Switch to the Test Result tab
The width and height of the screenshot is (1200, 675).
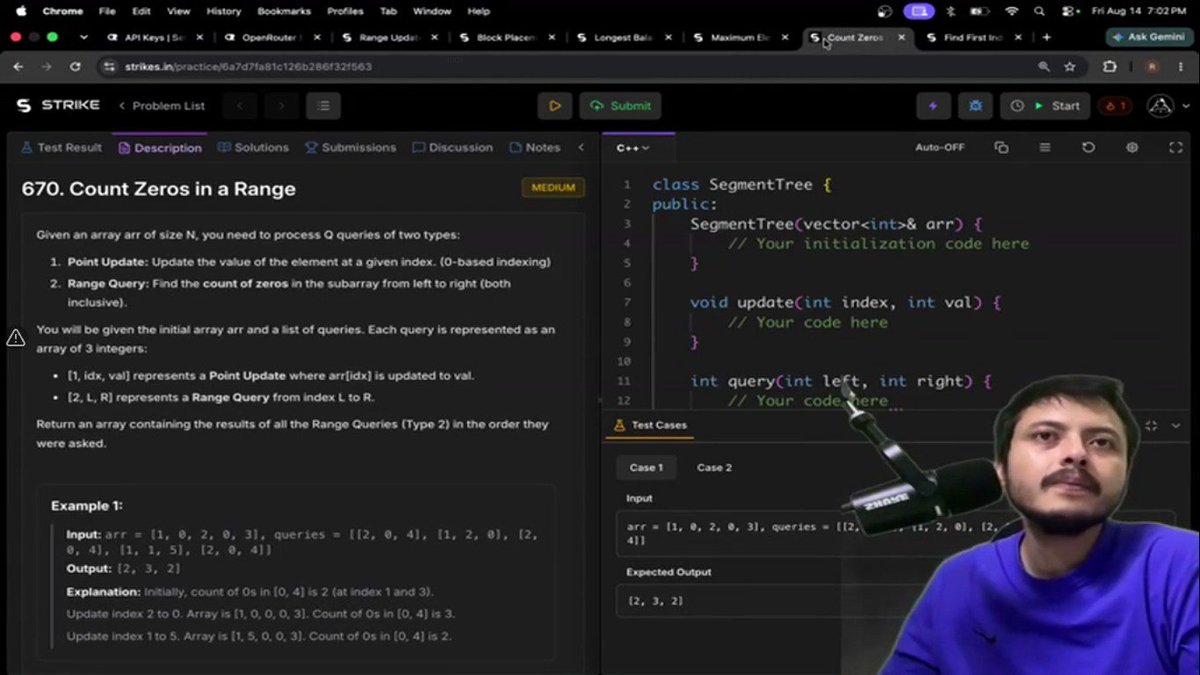point(61,147)
